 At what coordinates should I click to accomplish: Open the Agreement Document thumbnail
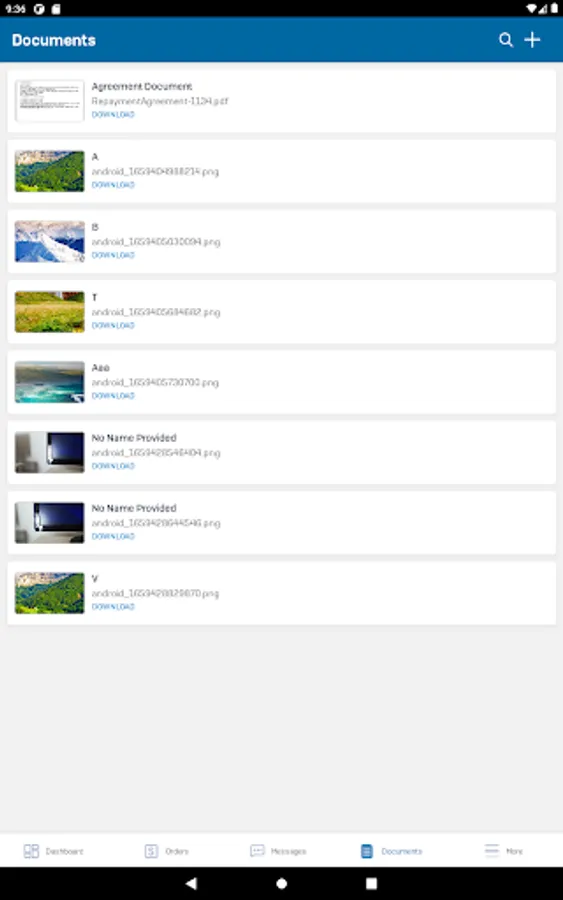pos(49,101)
